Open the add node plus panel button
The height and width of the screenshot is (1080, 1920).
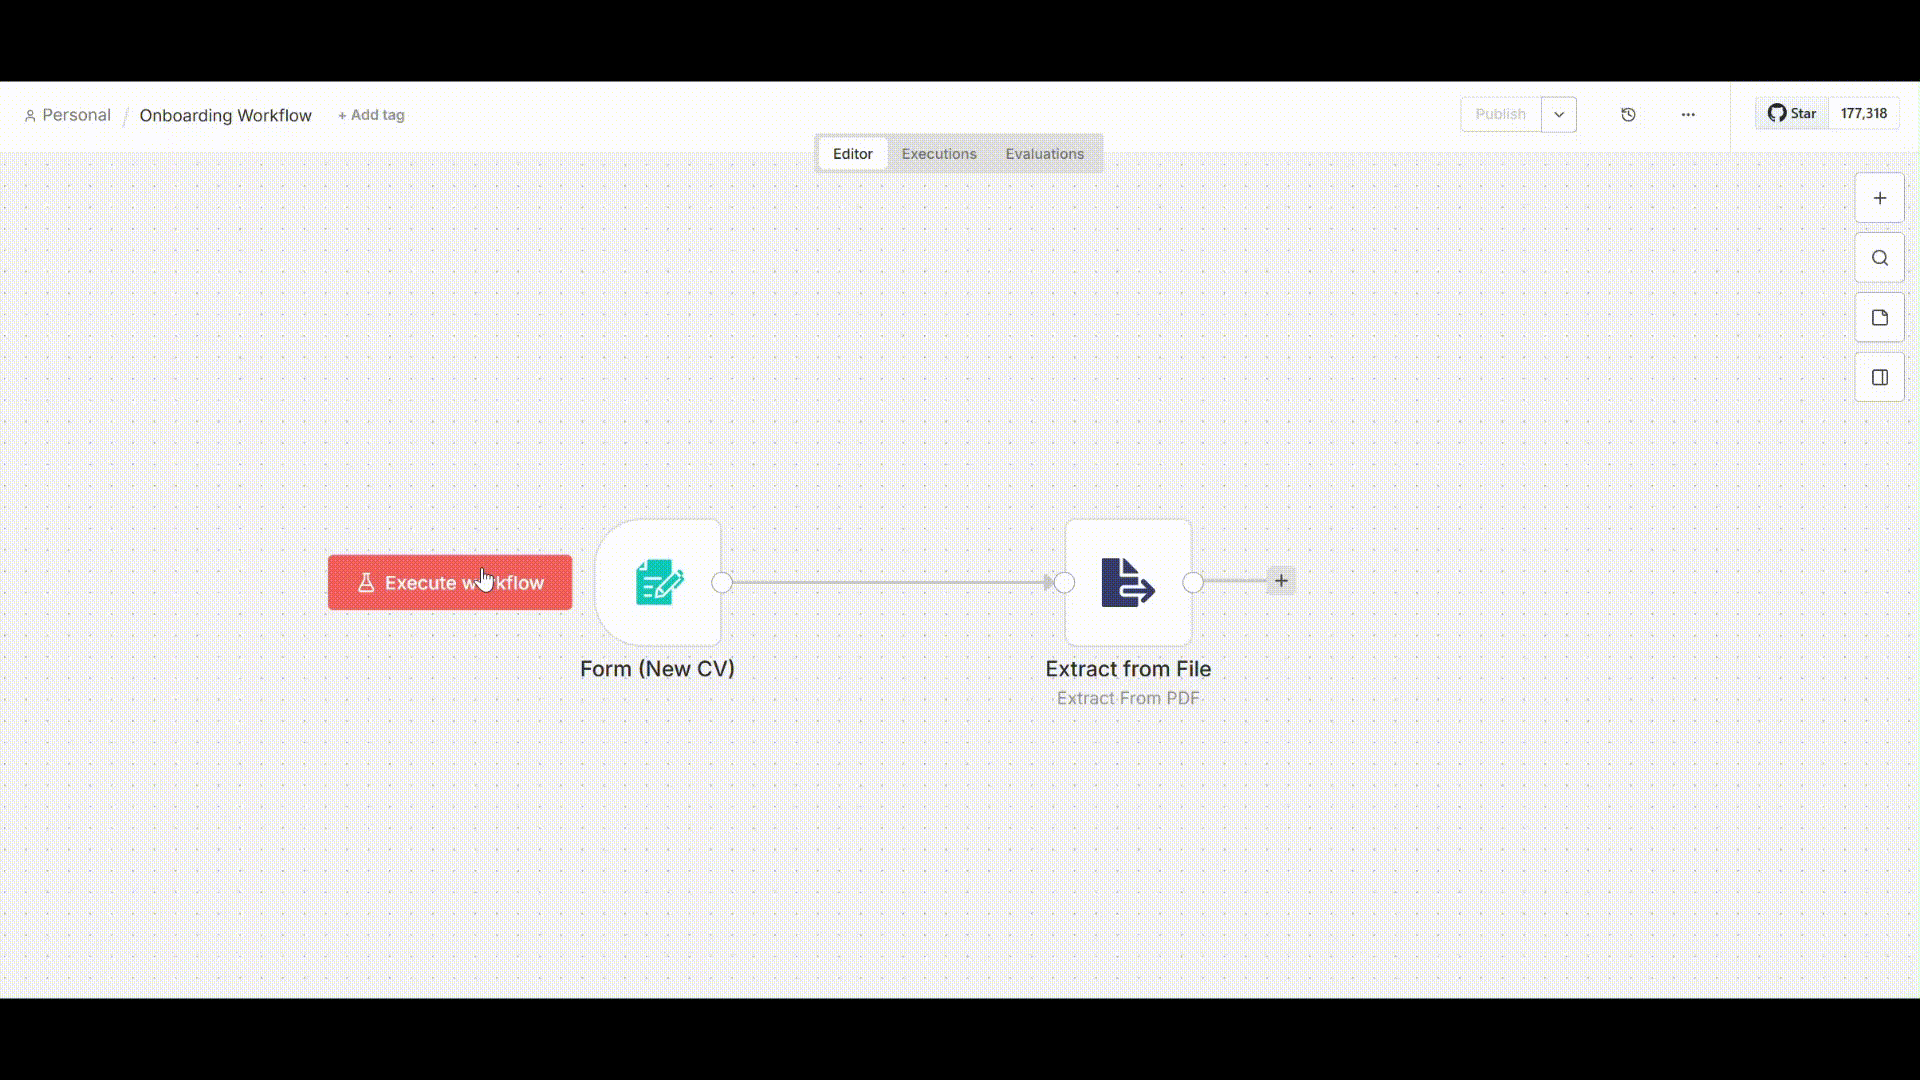click(1879, 198)
